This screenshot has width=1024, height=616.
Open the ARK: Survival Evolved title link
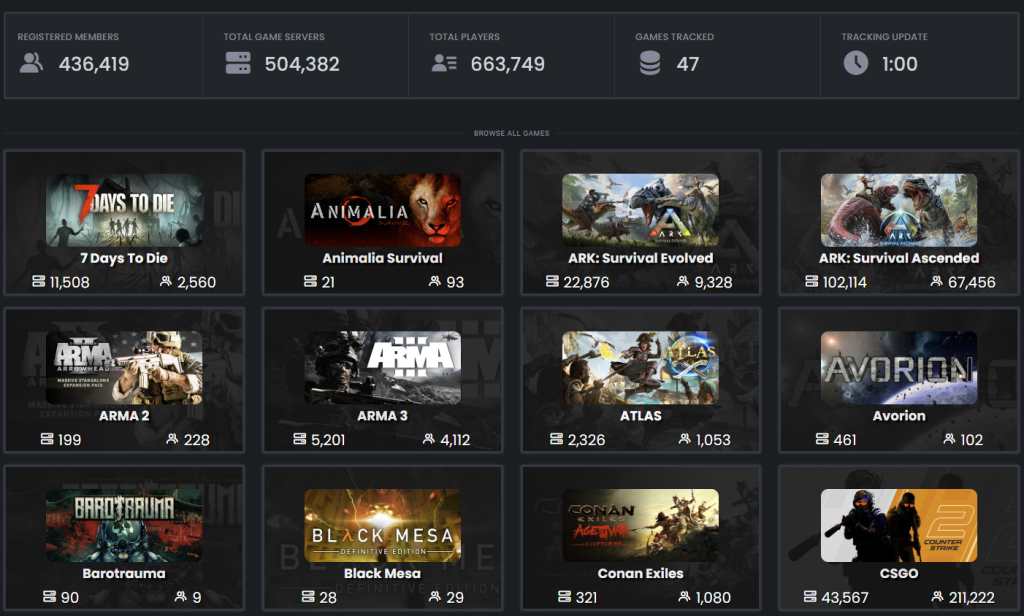click(x=641, y=258)
